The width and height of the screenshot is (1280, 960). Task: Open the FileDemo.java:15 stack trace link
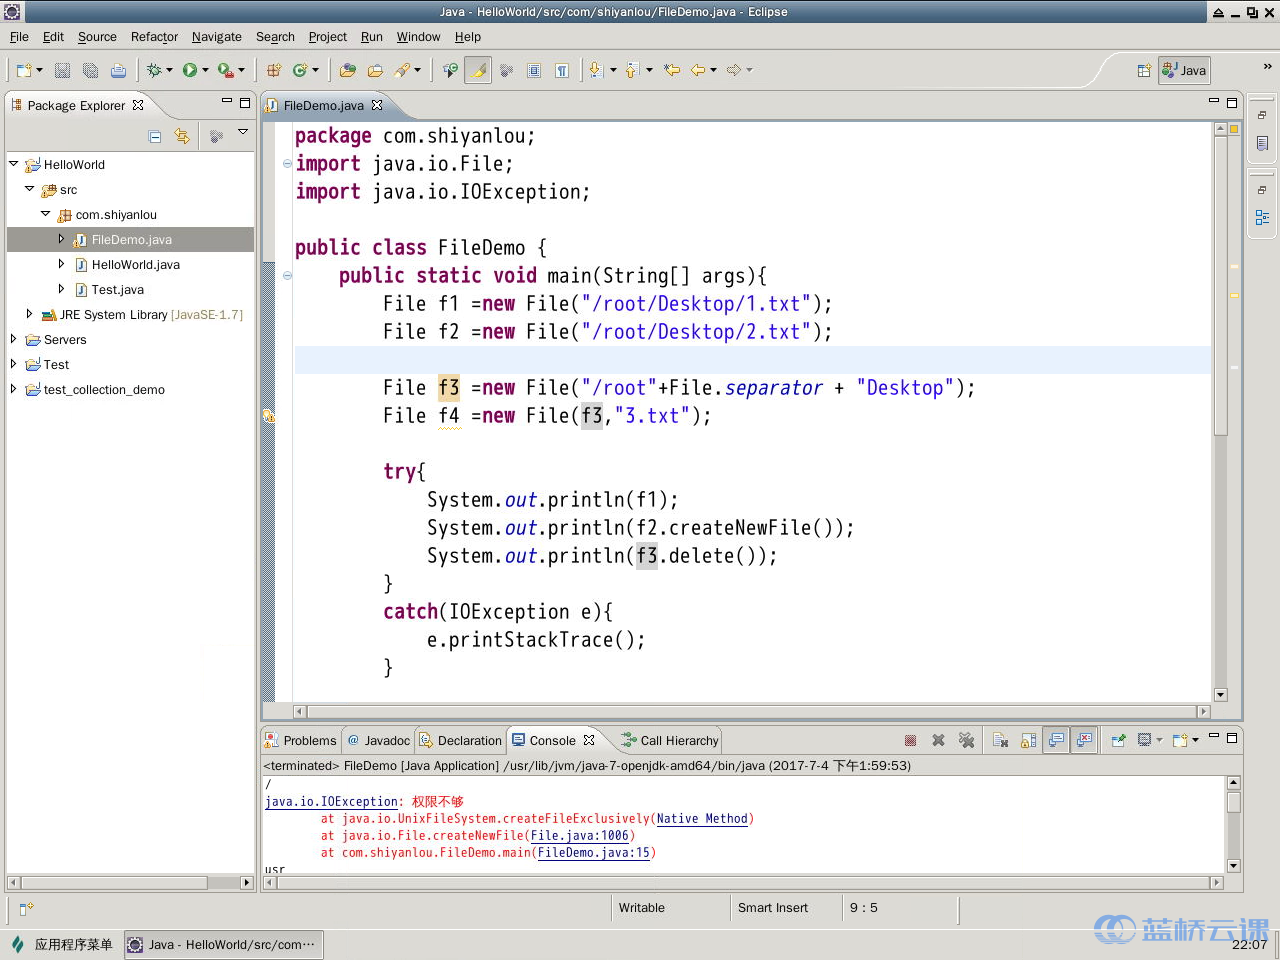593,853
